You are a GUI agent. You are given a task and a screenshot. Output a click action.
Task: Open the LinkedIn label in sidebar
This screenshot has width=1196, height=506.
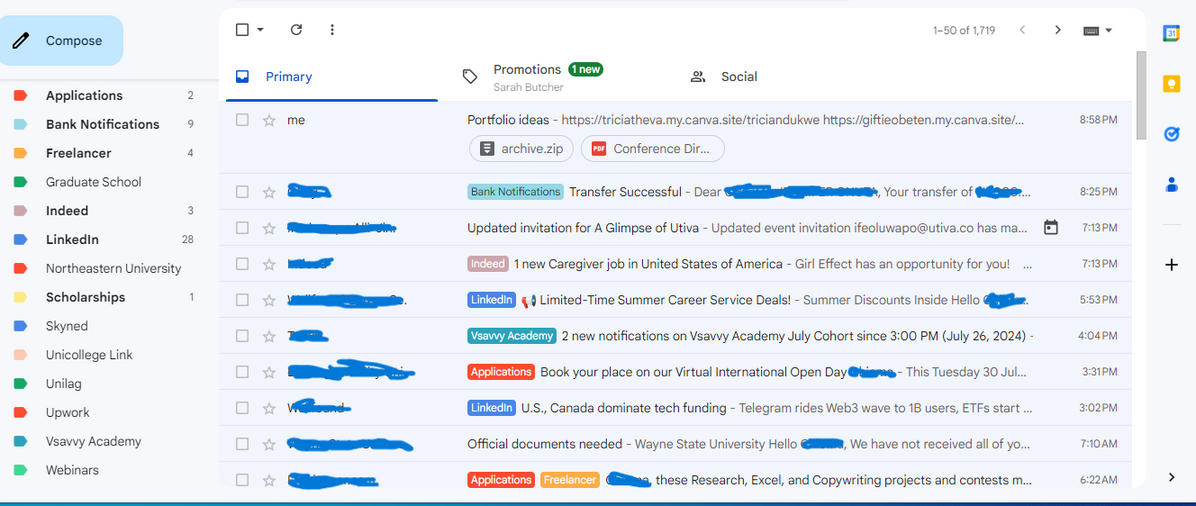click(x=72, y=240)
